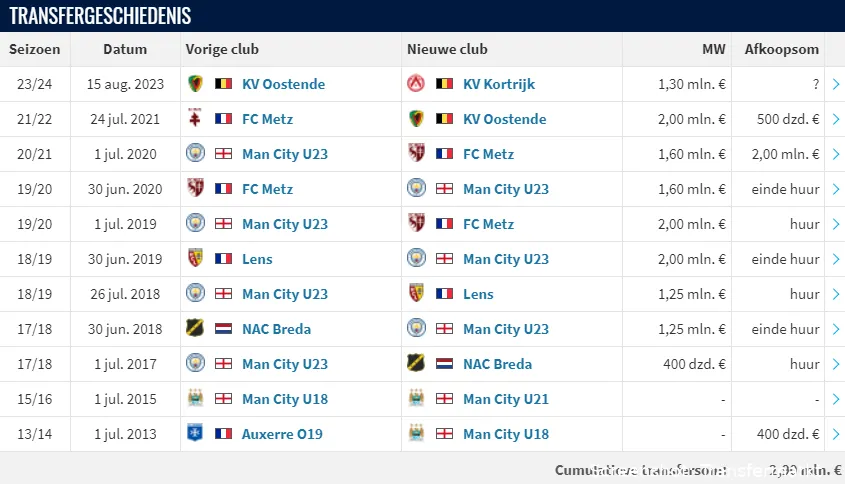Click KV Oostende crest in 15 aug. 2023 row
This screenshot has width=845, height=484.
(x=195, y=84)
